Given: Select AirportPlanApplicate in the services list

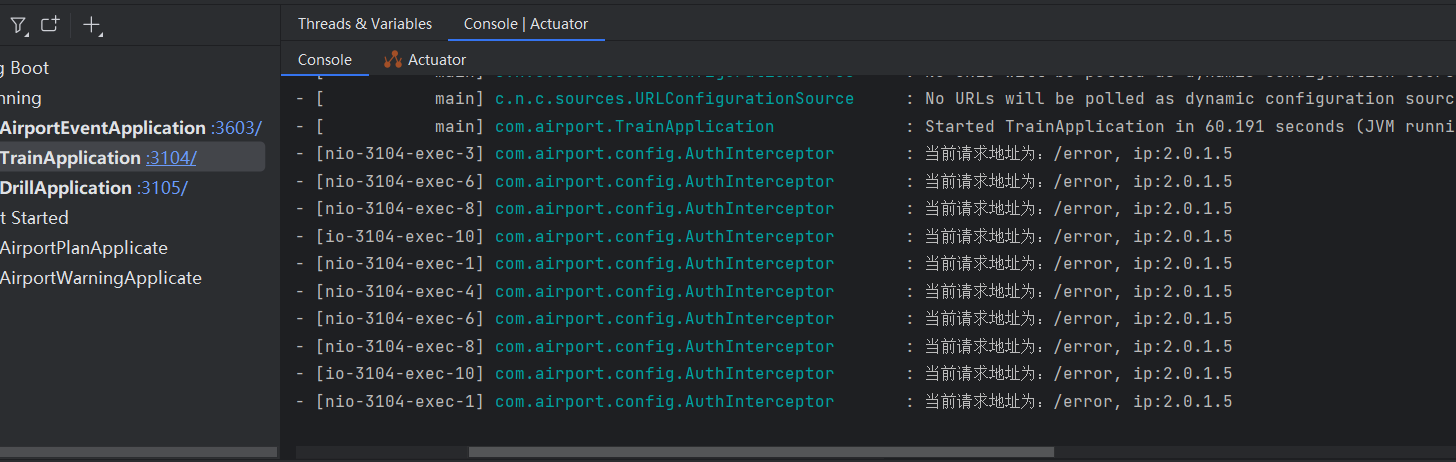Looking at the screenshot, I should click(x=84, y=248).
